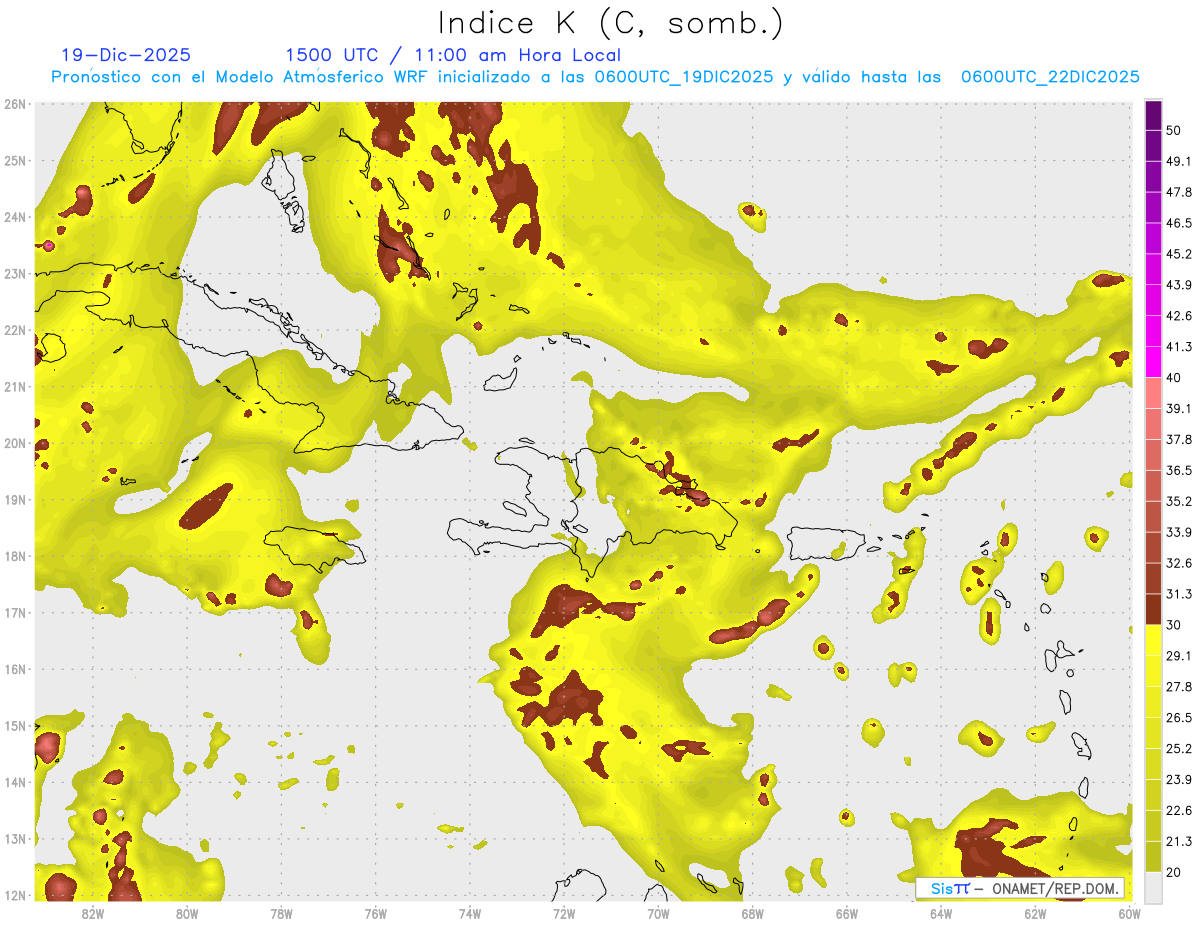Click the colorbar label "25.2"
The width and height of the screenshot is (1200, 927).
1179,749
